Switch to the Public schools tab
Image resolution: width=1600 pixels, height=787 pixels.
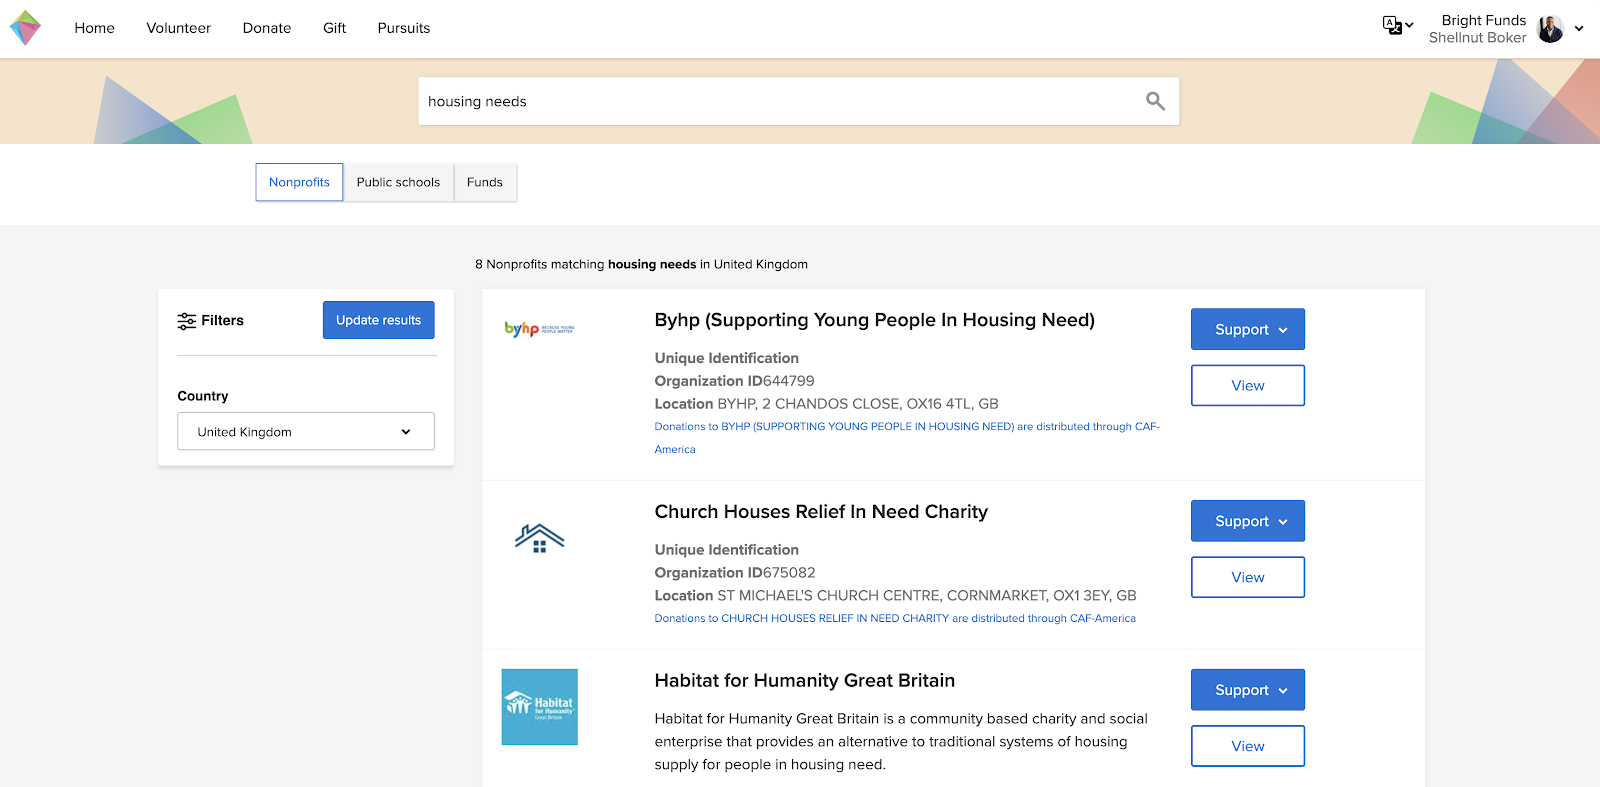pos(398,183)
